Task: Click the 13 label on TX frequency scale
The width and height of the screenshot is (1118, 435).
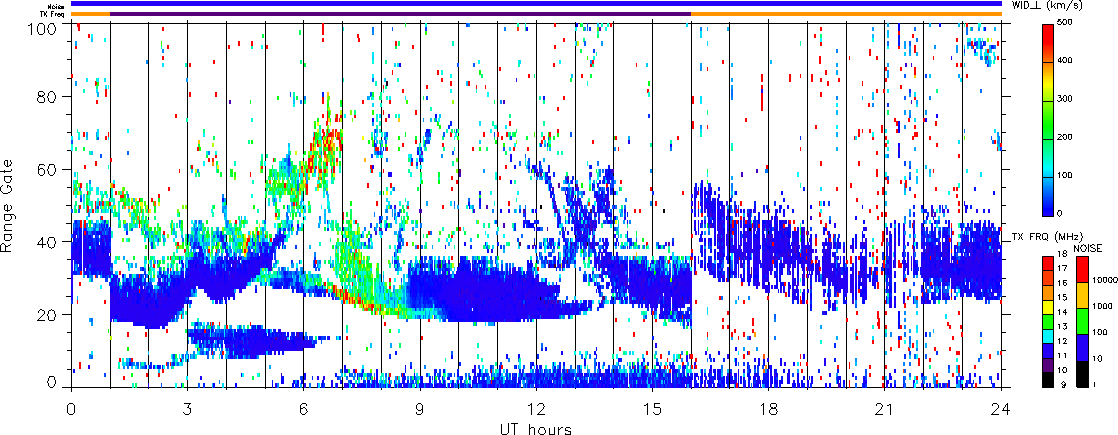Action: tap(1062, 327)
